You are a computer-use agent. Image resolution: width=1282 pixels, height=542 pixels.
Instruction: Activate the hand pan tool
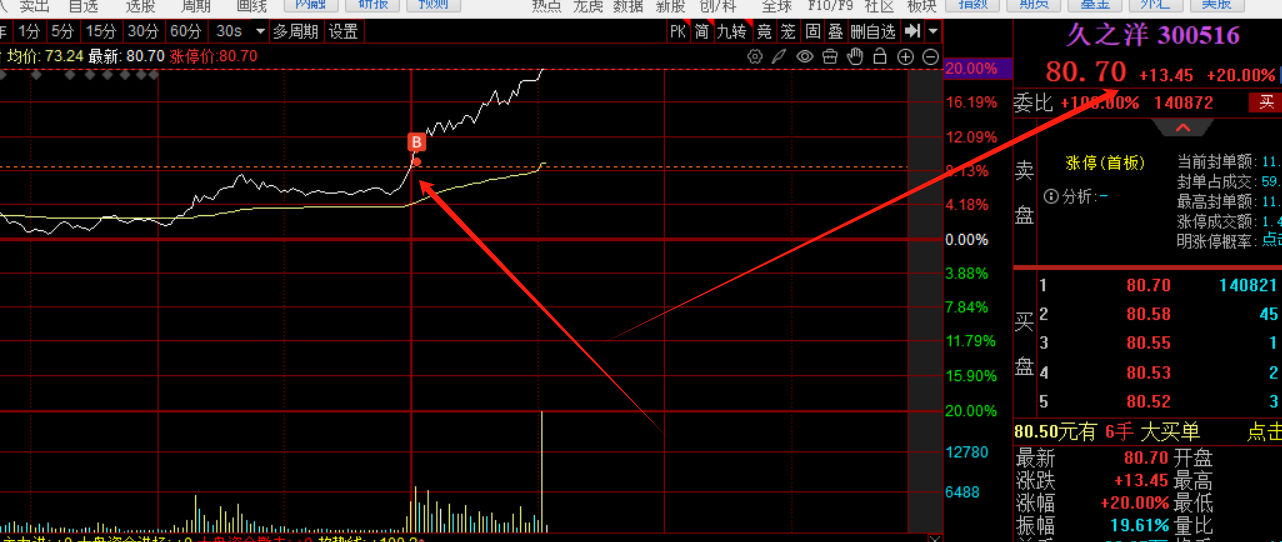pos(855,57)
